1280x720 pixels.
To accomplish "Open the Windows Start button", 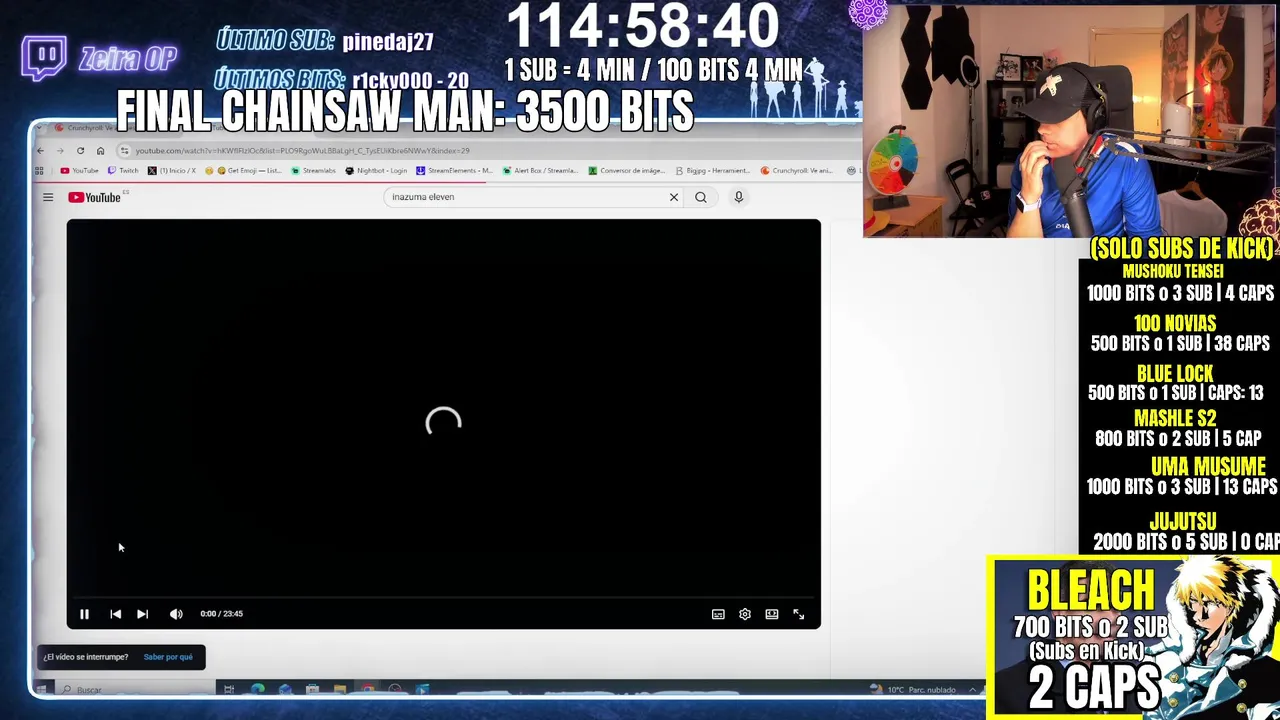I will click(x=41, y=690).
